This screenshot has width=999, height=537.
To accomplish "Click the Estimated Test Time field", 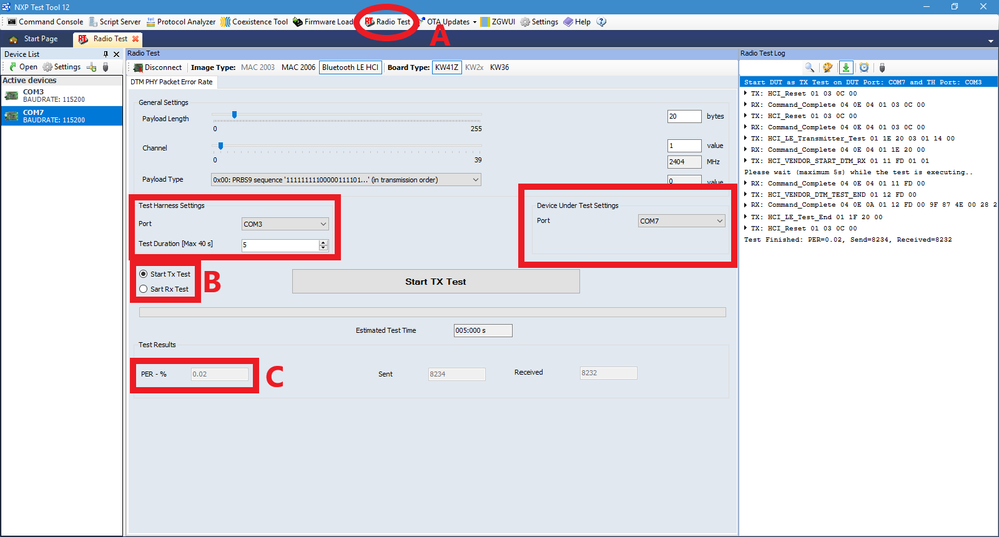I will tap(483, 331).
